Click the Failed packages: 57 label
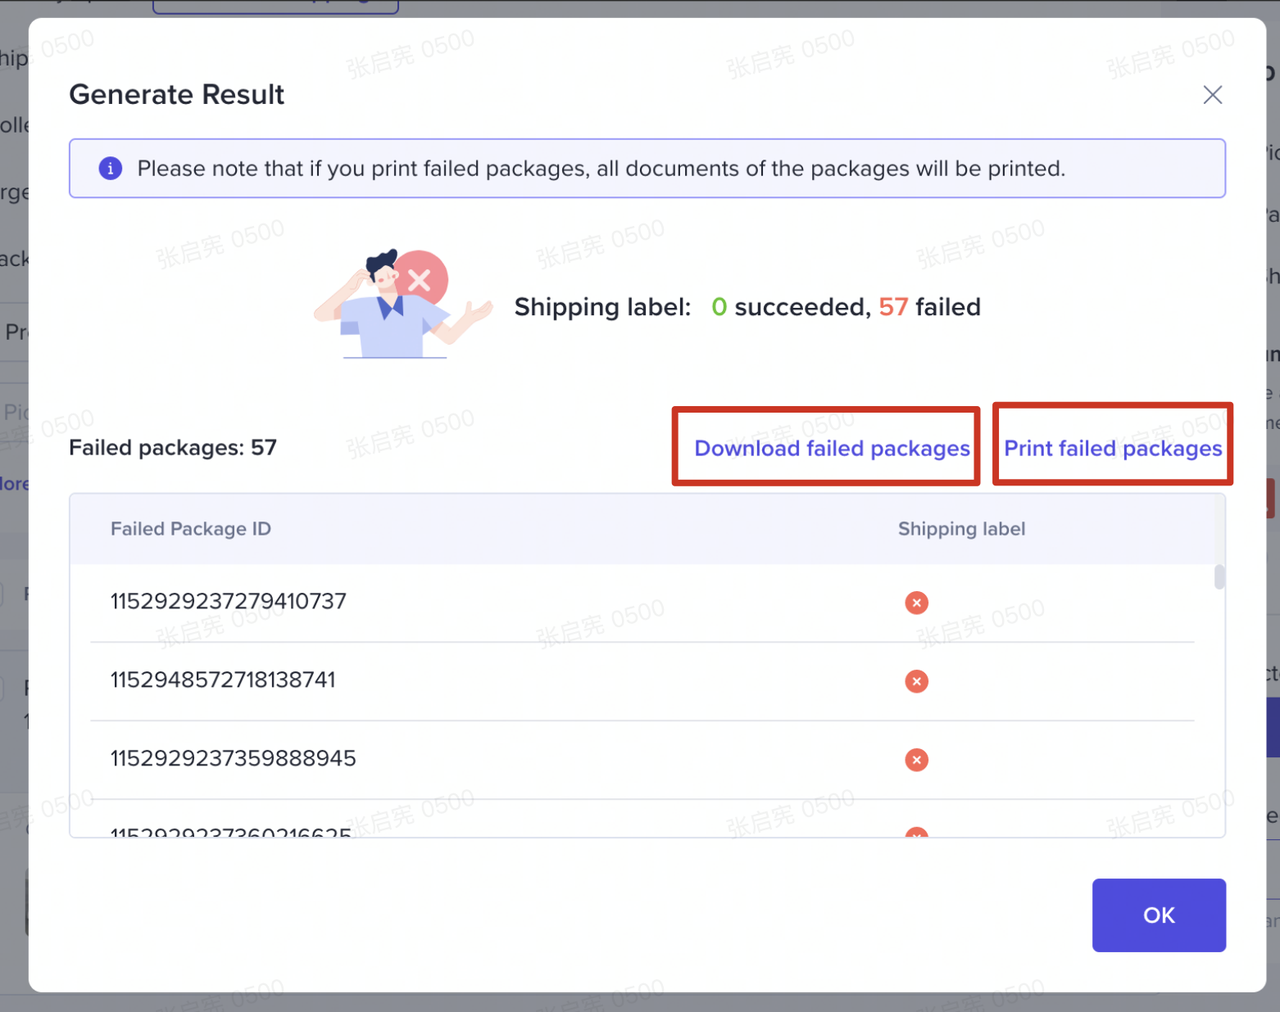 click(173, 448)
